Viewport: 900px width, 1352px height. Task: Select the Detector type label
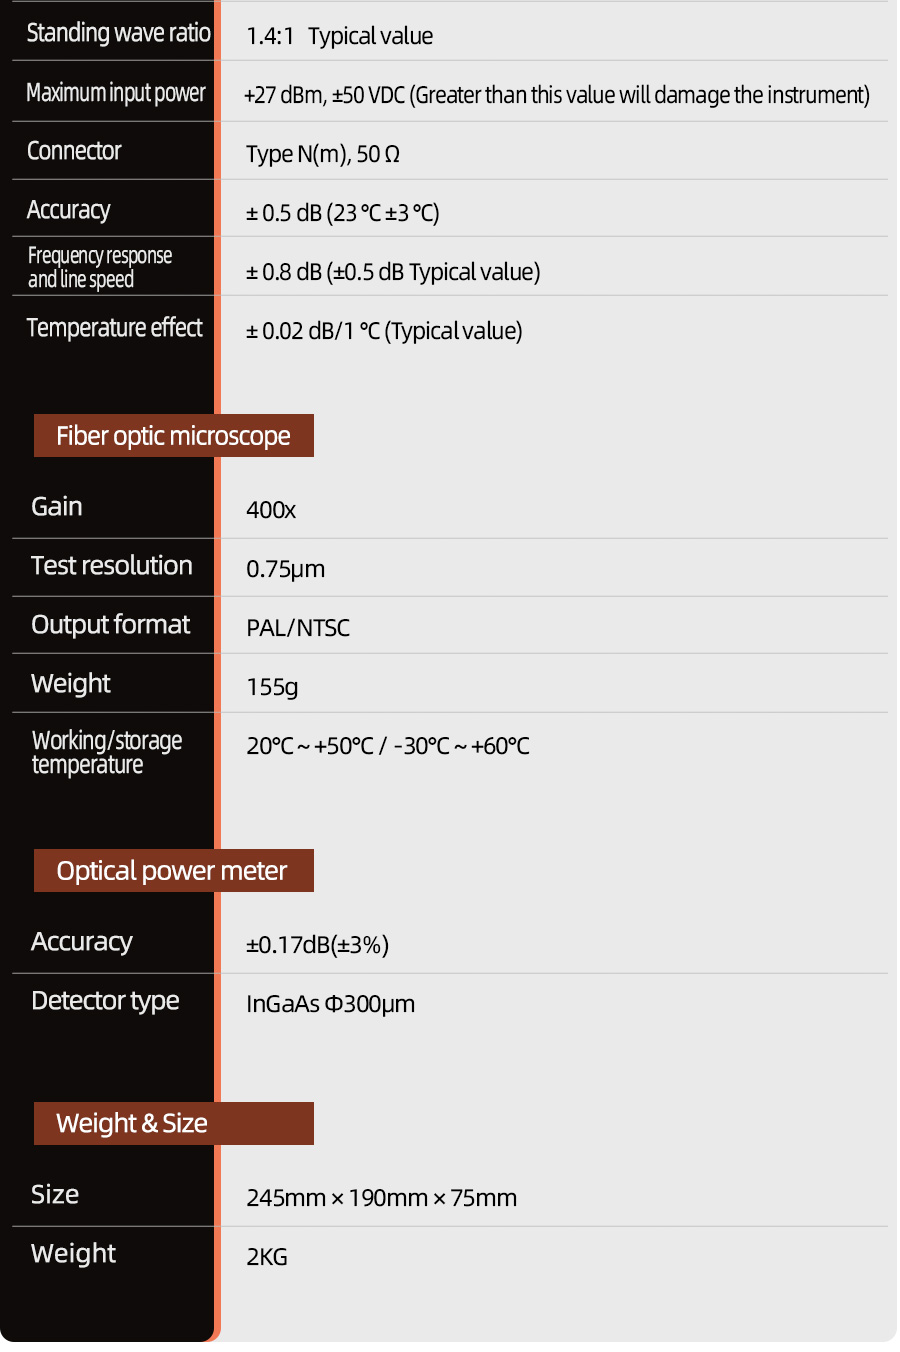105,1001
